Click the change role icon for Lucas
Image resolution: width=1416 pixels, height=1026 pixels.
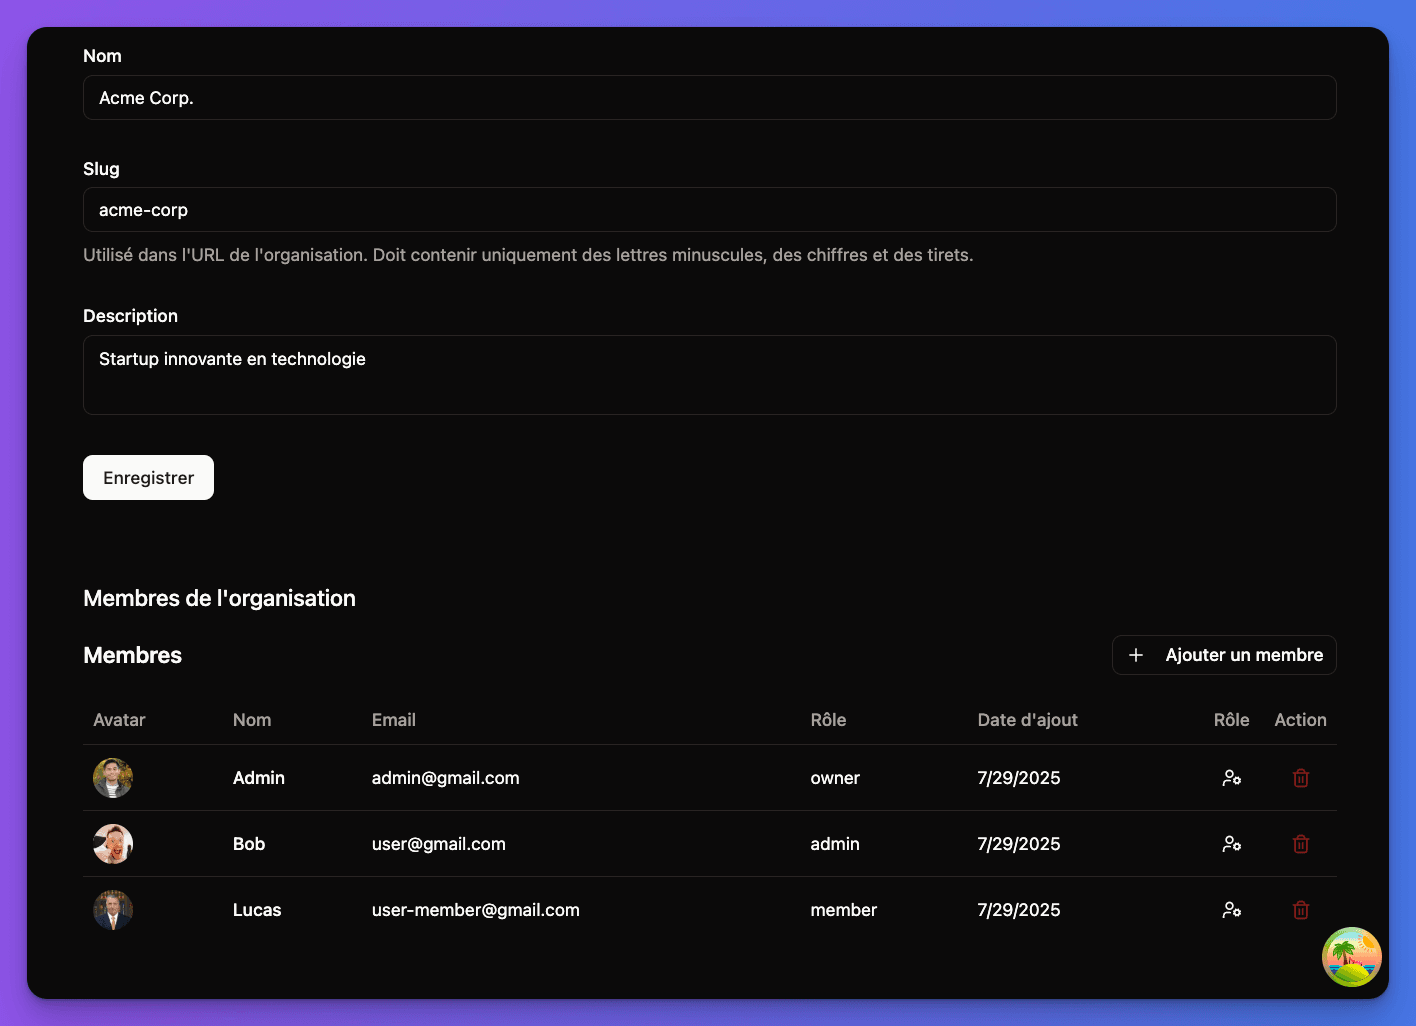(1231, 910)
